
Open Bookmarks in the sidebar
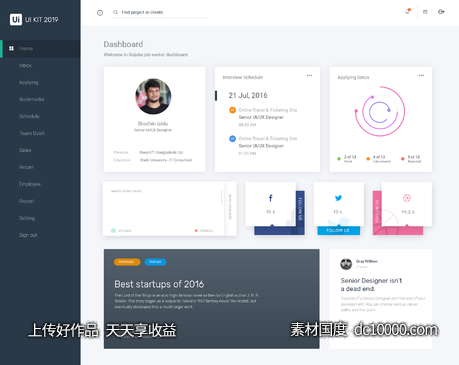pos(31,99)
